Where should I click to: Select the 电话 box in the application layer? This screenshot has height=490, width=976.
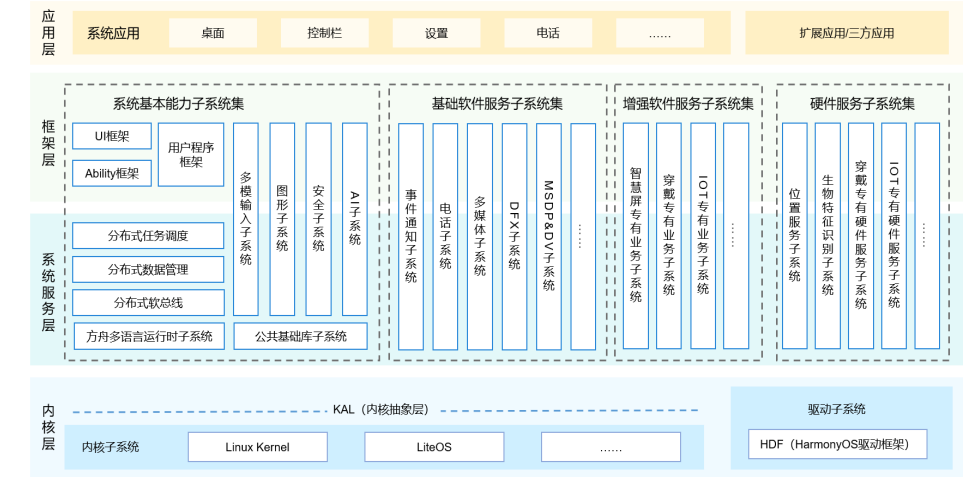(x=548, y=33)
